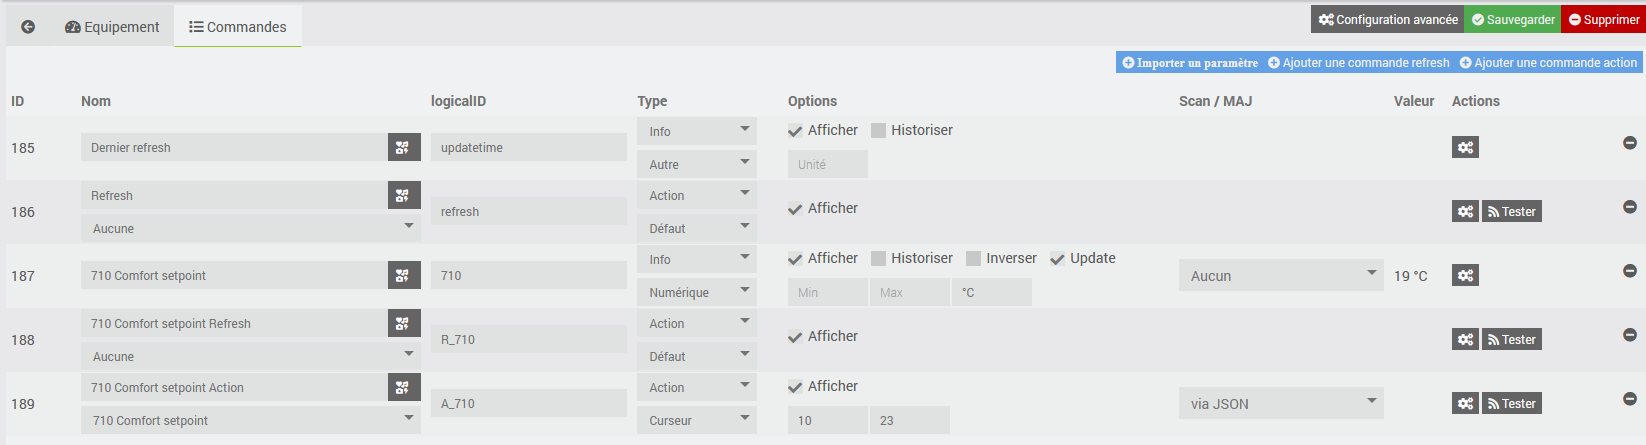Open advanced settings gear for command 185
Viewport: 1646px width, 445px height.
tap(1465, 147)
